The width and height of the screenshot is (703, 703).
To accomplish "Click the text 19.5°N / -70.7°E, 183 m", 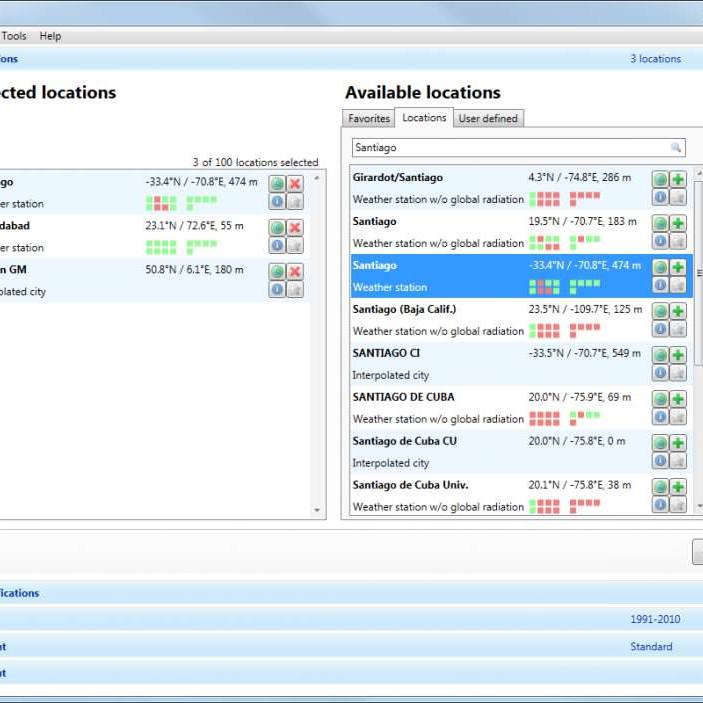I will 582,221.
